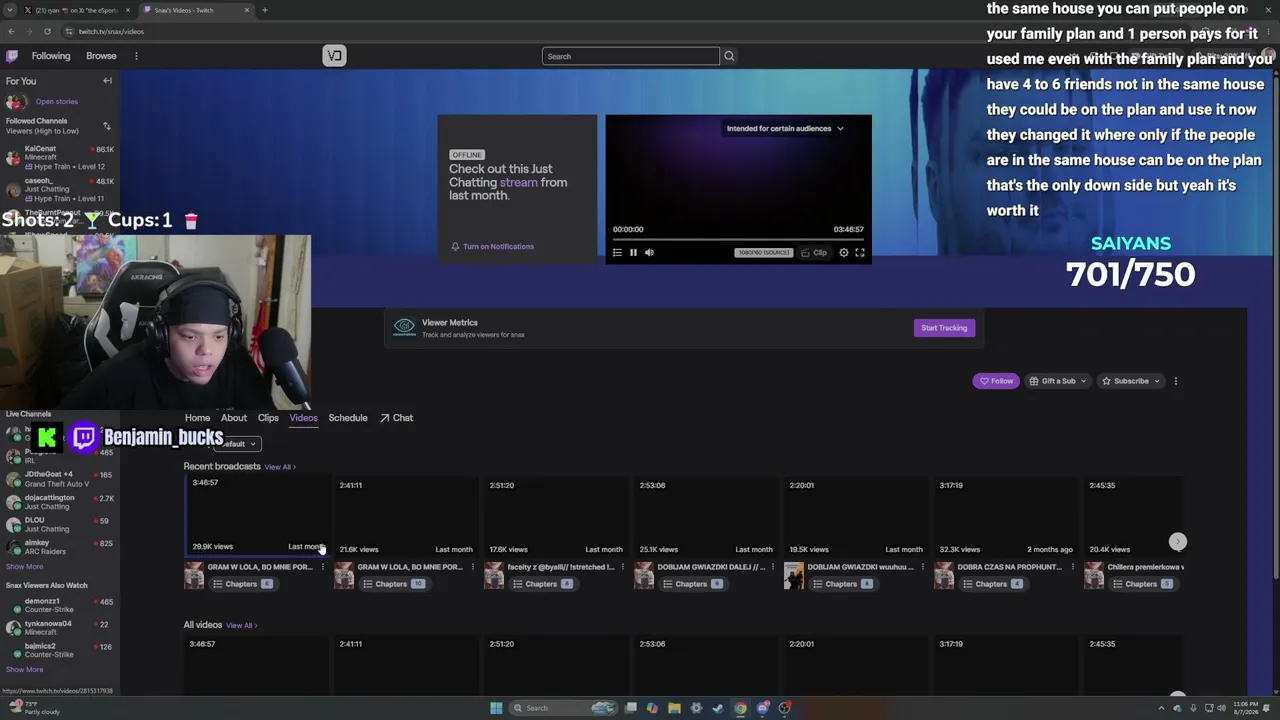Select the Videos channel tab
Image resolution: width=1280 pixels, height=720 pixels.
tap(303, 418)
